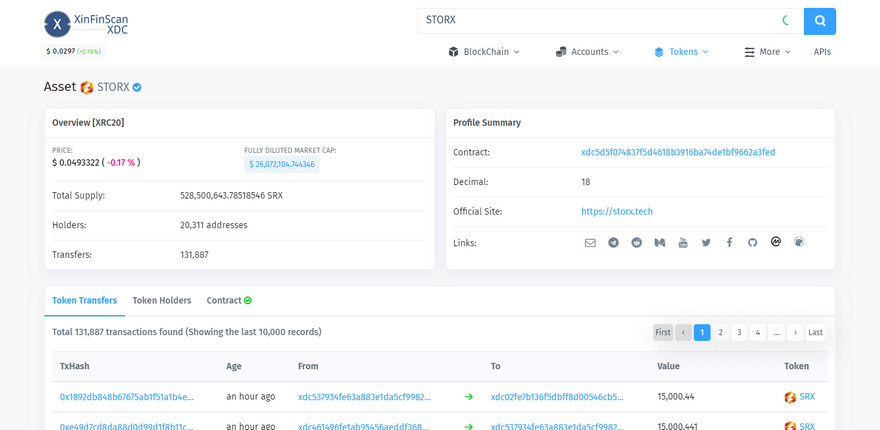880x430 pixels.
Task: Go to page 2 of transfers
Action: (x=720, y=332)
